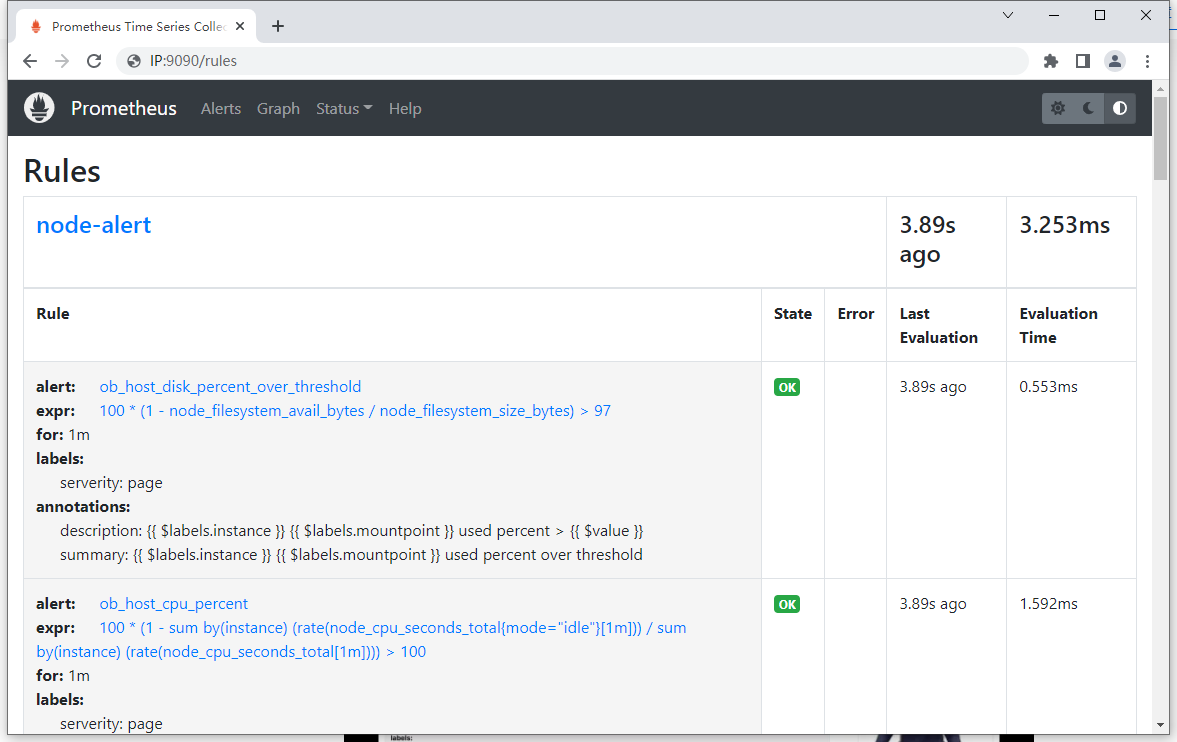Switch to the light theme sun icon
Viewport: 1177px width, 742px height.
pyautogui.click(x=1058, y=108)
